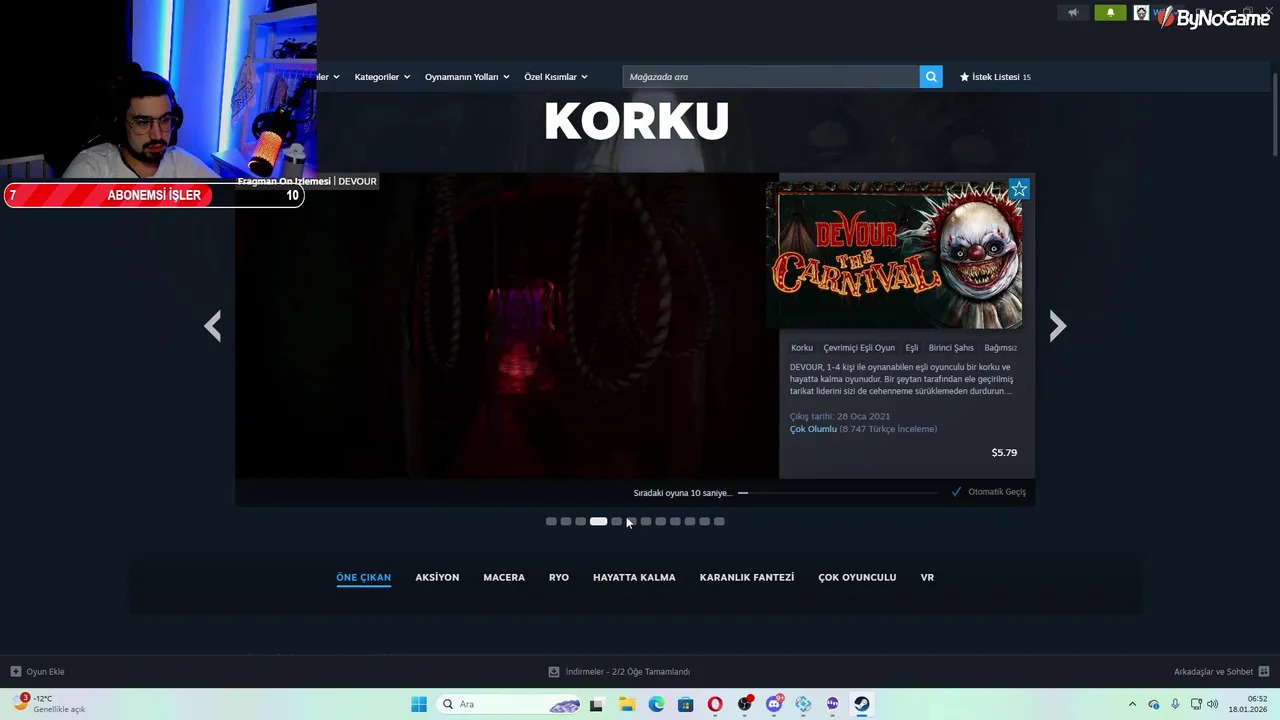
Task: Switch to the ÖNE ÇIKAN tab
Action: click(363, 577)
